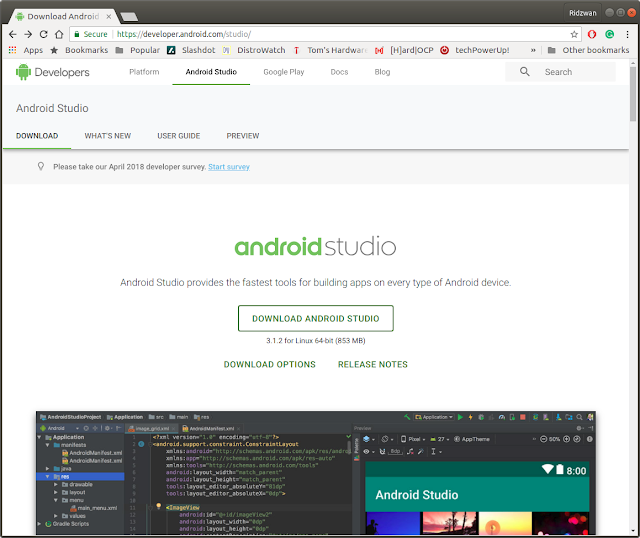Open the green Grammarly extension icon

tap(609, 34)
